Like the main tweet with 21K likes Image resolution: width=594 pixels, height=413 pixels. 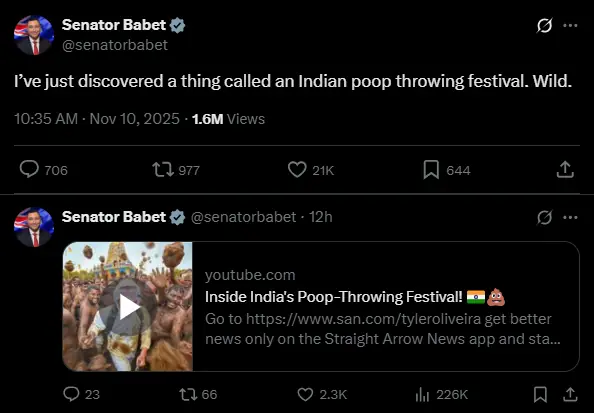297,169
